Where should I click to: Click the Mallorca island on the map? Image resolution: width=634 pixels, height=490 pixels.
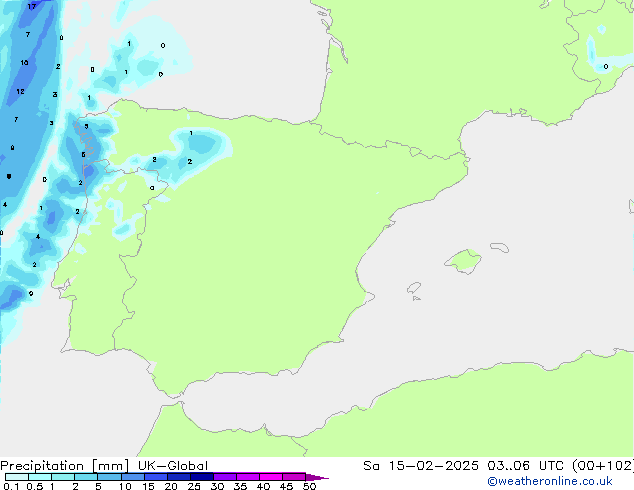click(464, 262)
